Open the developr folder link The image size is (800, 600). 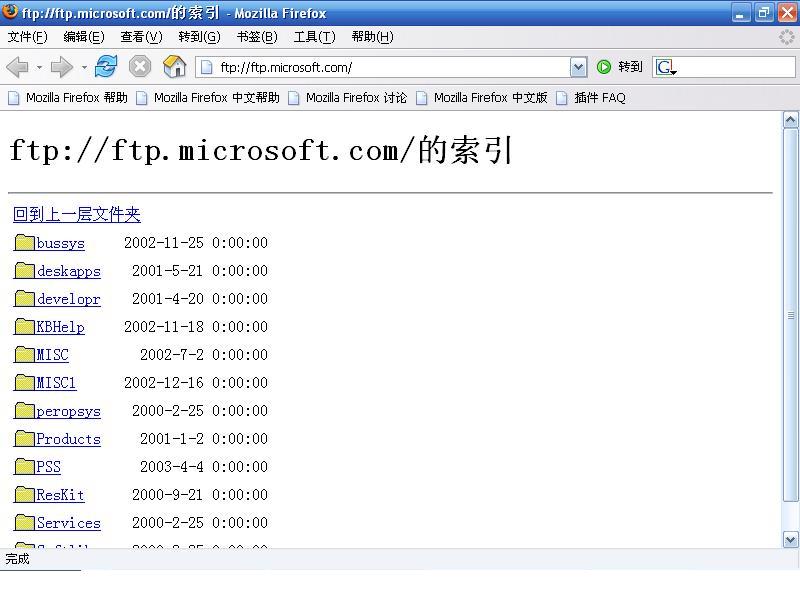68,299
